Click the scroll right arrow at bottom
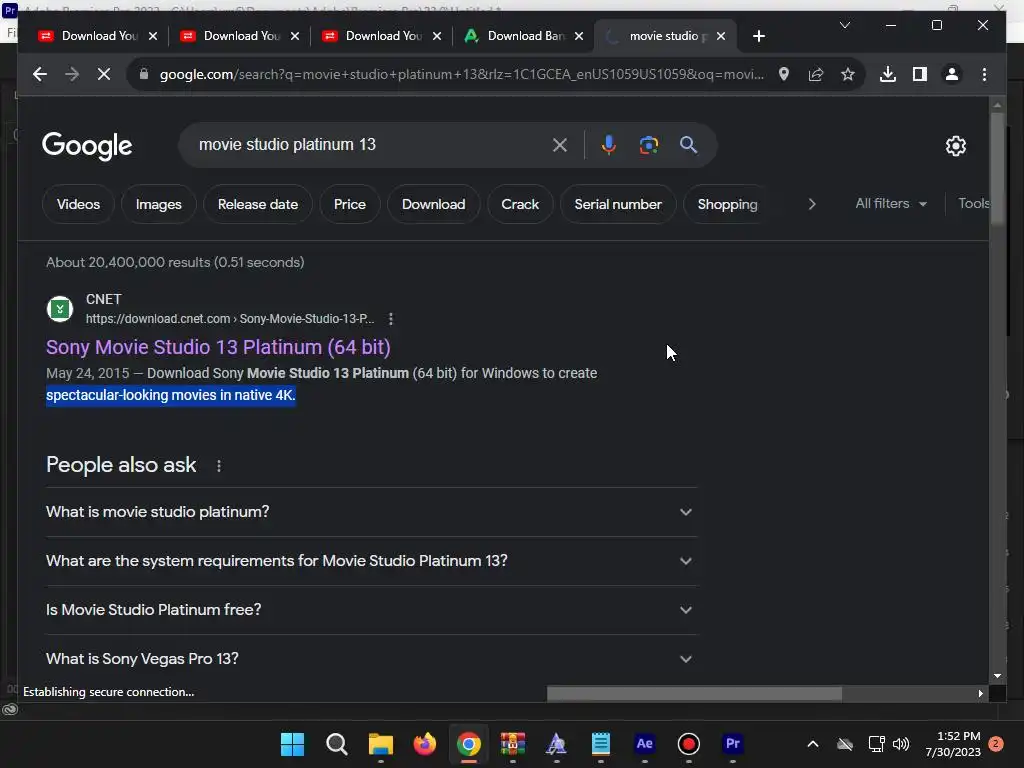This screenshot has height=768, width=1024. [x=980, y=694]
